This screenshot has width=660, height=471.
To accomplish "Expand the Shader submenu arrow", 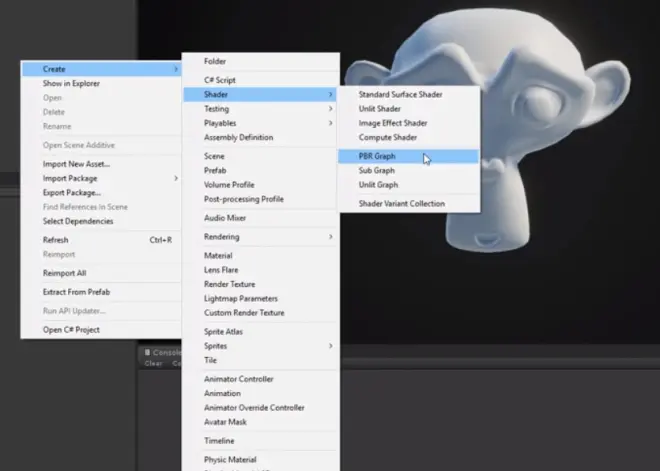I will tap(331, 94).
